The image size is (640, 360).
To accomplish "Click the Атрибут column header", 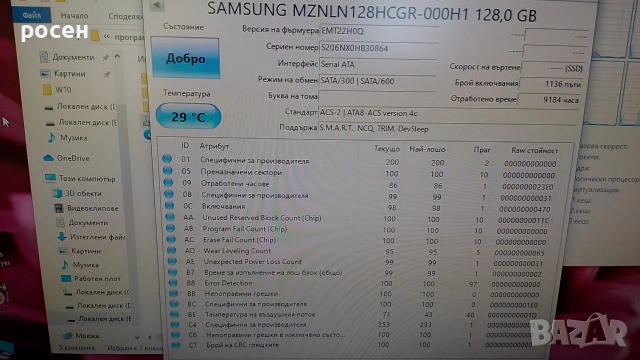I will coord(214,146).
